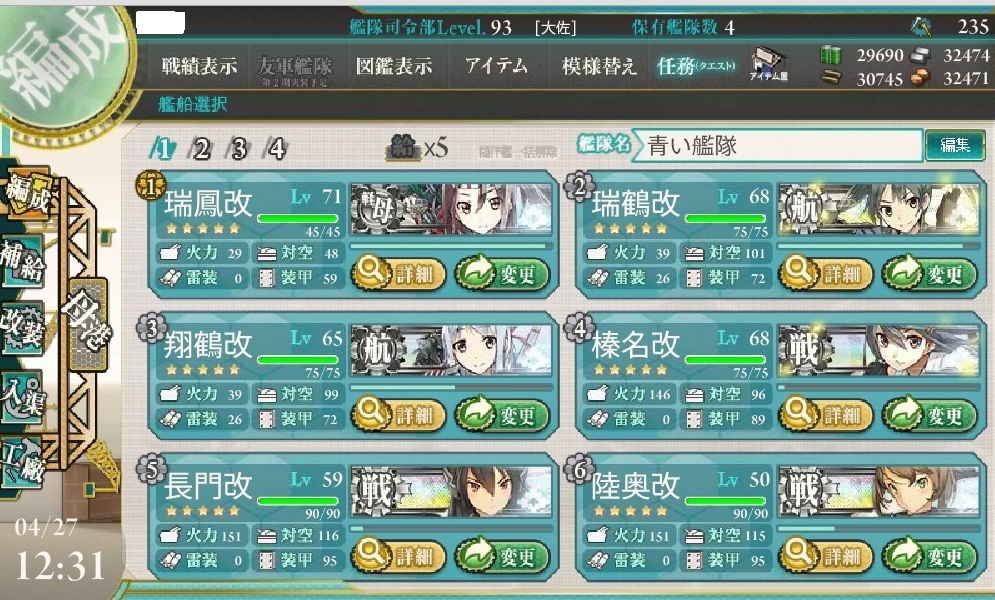Click 変更 button for 榛名改
This screenshot has width=995, height=600.
pyautogui.click(x=930, y=415)
